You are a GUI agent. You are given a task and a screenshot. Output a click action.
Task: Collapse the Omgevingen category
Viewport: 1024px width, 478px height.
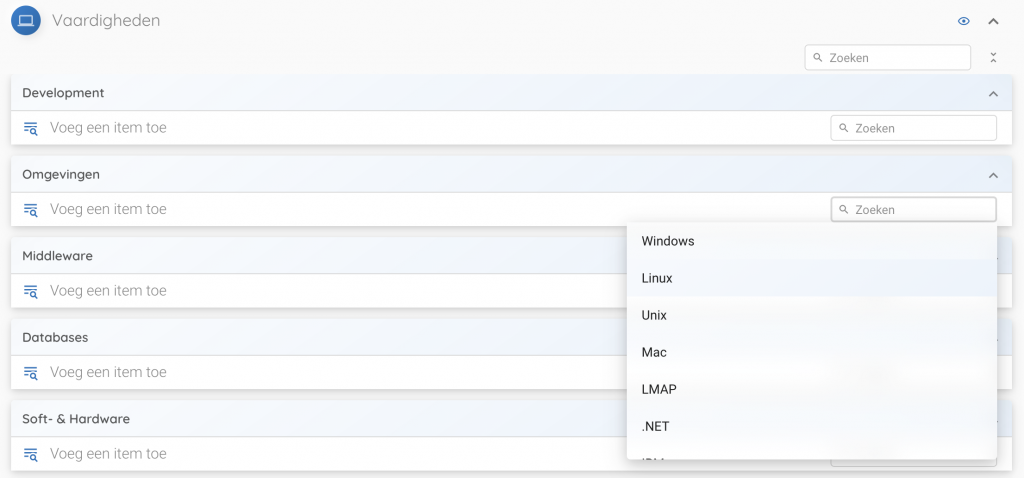(x=993, y=175)
